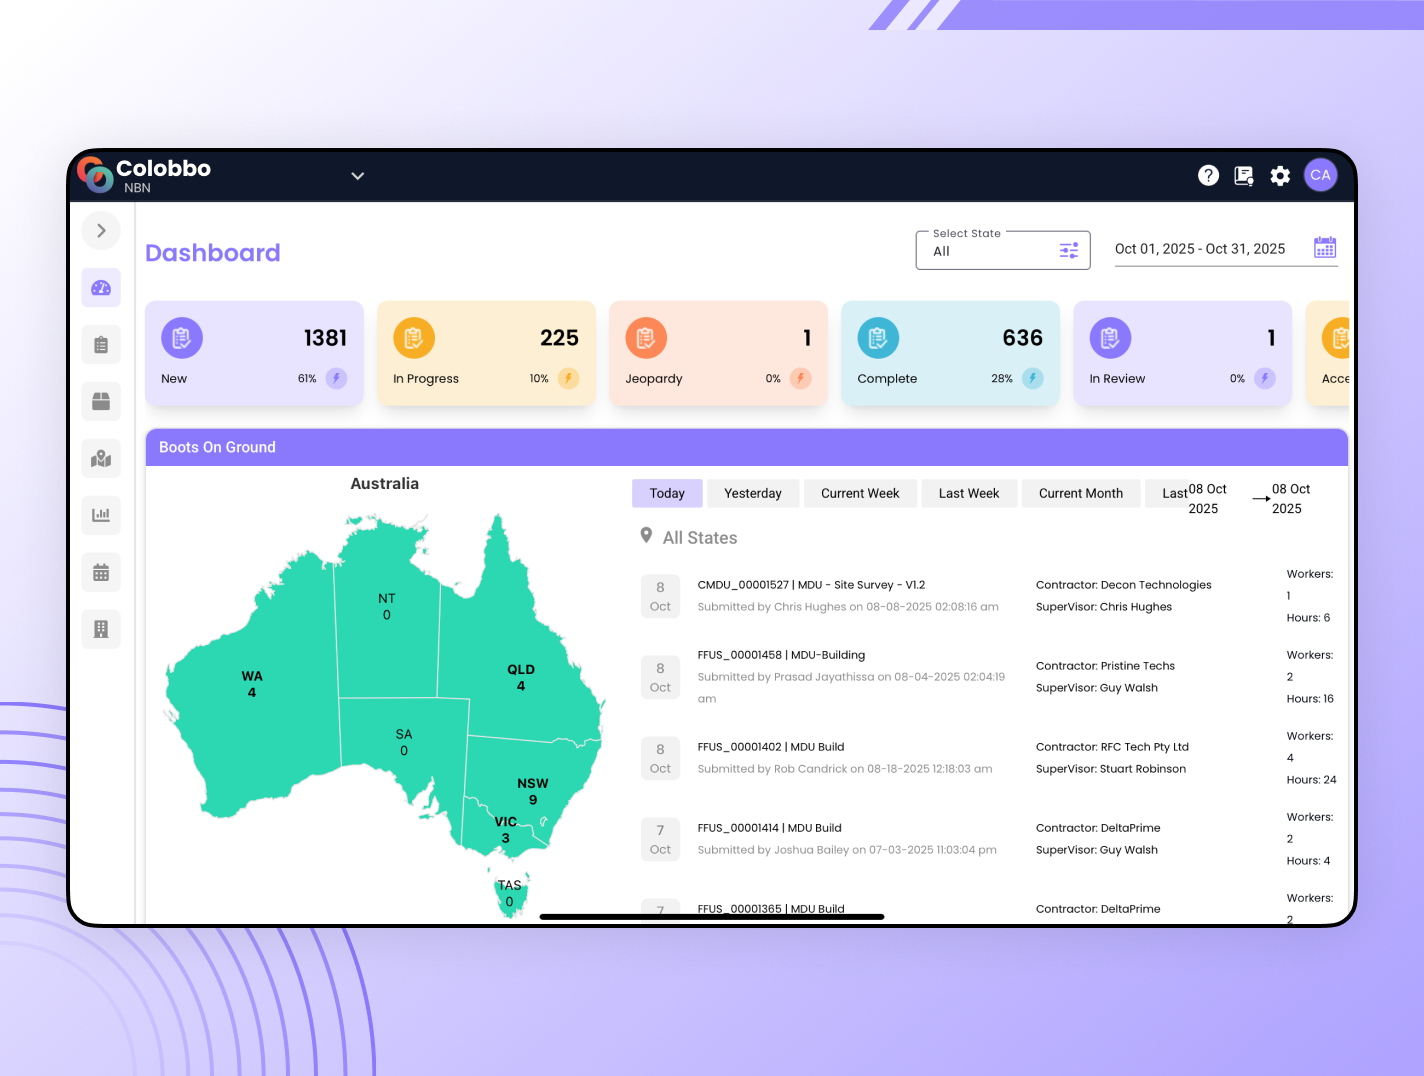Image resolution: width=1424 pixels, height=1076 pixels.
Task: Open the calendar icon beside the date range
Action: (x=1325, y=247)
